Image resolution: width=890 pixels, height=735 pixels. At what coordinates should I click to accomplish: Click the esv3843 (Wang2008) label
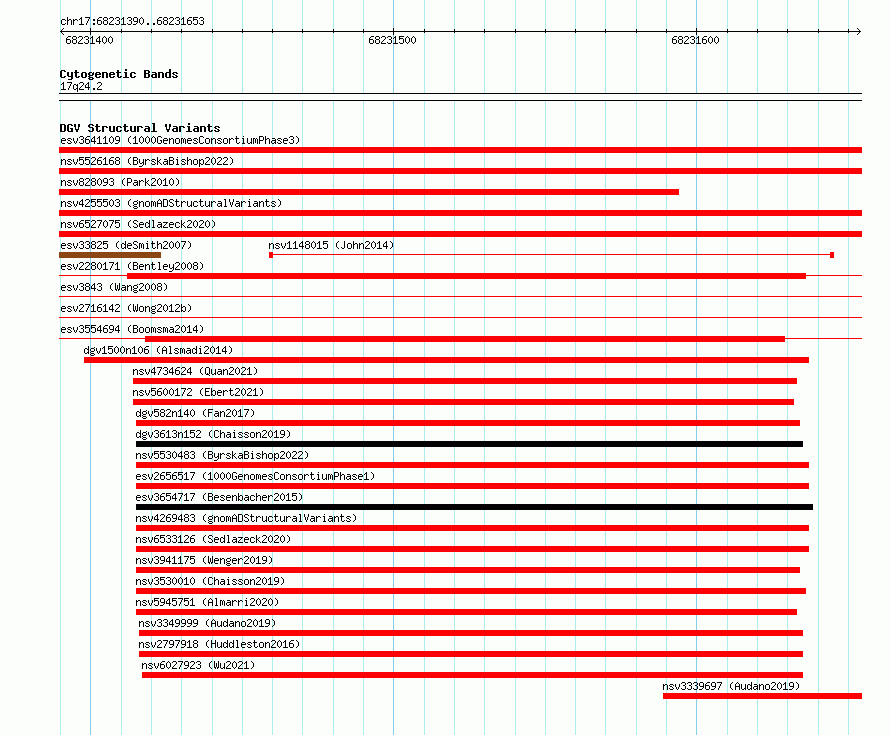click(x=114, y=287)
